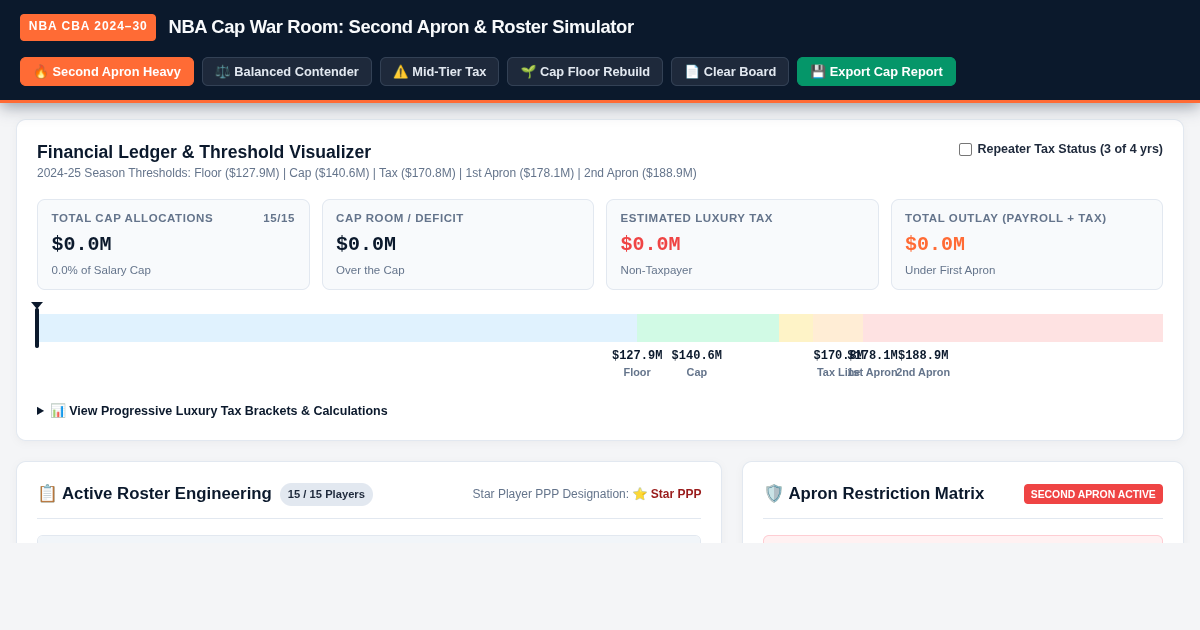Click the $140.6M Cap threshold label

697,364
